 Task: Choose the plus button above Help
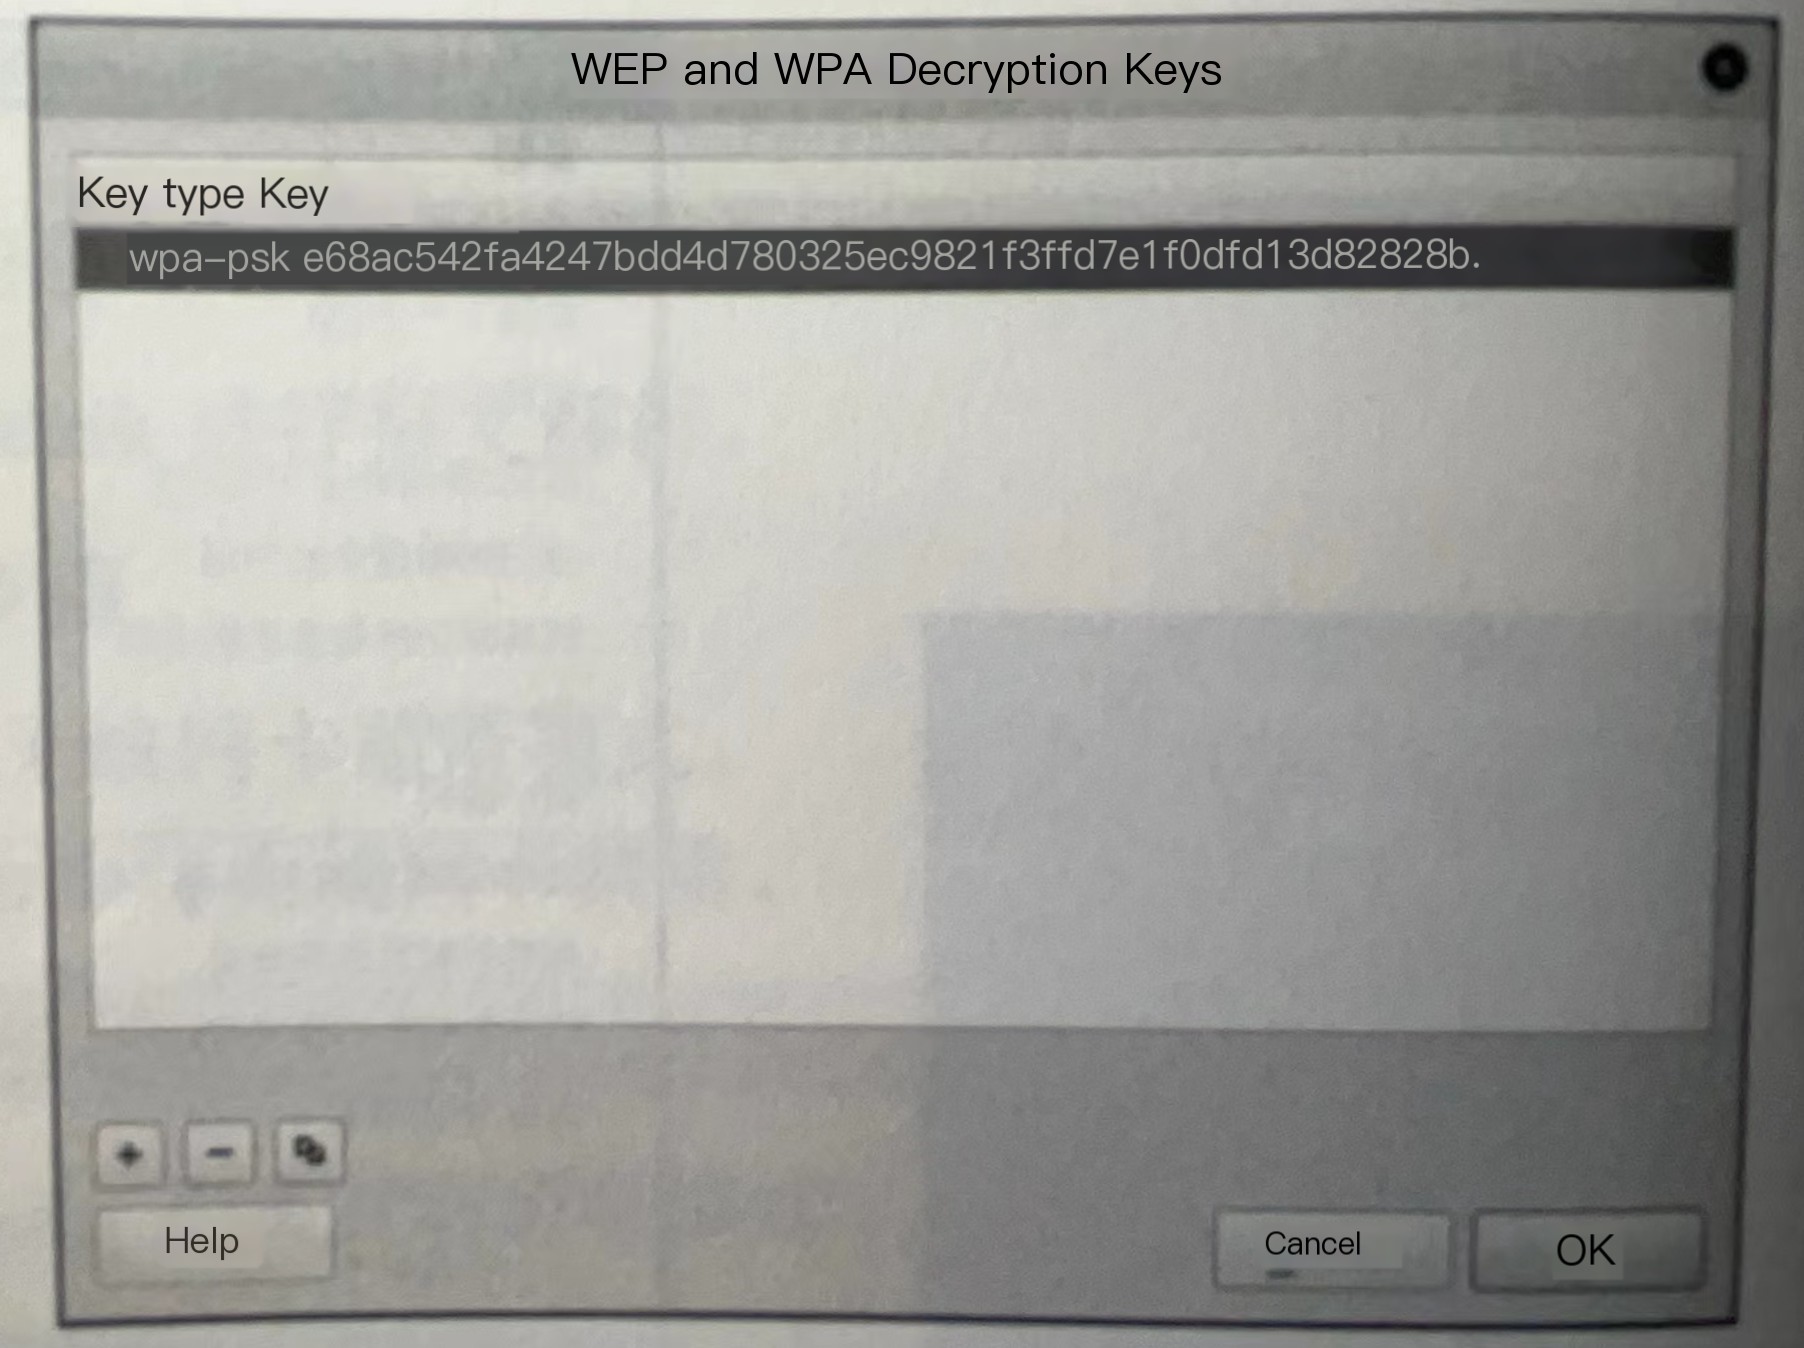pos(130,1154)
